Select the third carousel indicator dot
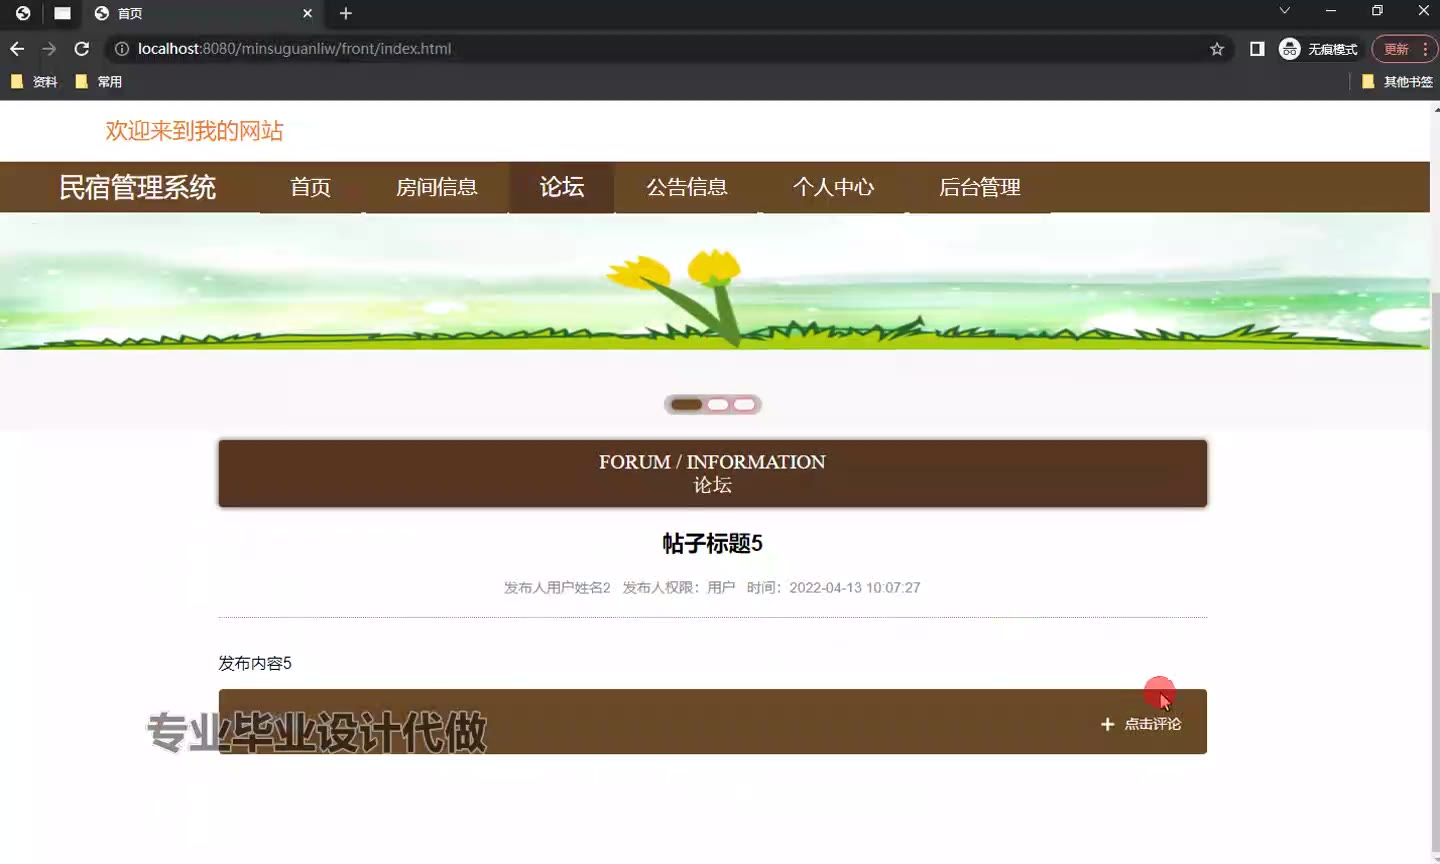The height and width of the screenshot is (864, 1440). 744,405
